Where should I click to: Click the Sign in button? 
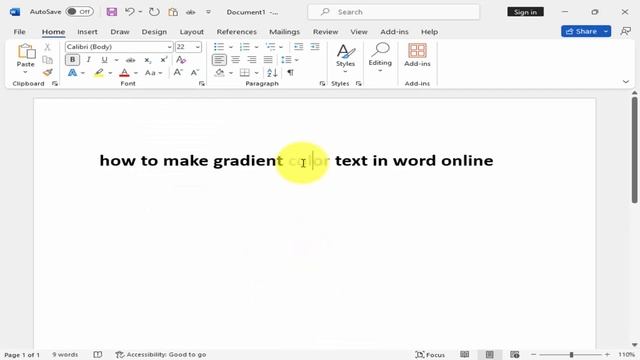click(525, 12)
